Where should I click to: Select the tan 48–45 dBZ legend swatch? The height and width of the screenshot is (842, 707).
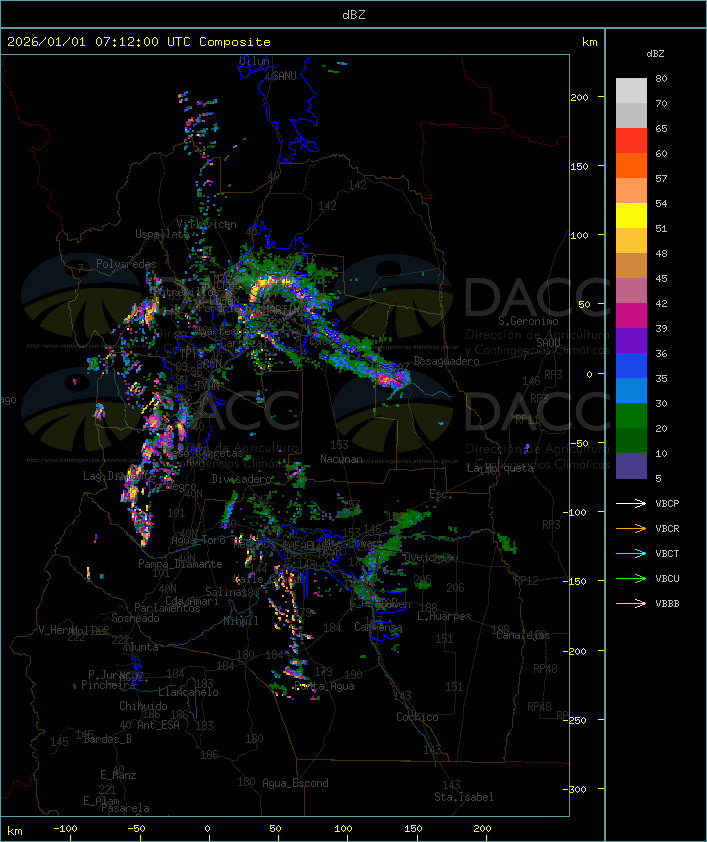631,265
